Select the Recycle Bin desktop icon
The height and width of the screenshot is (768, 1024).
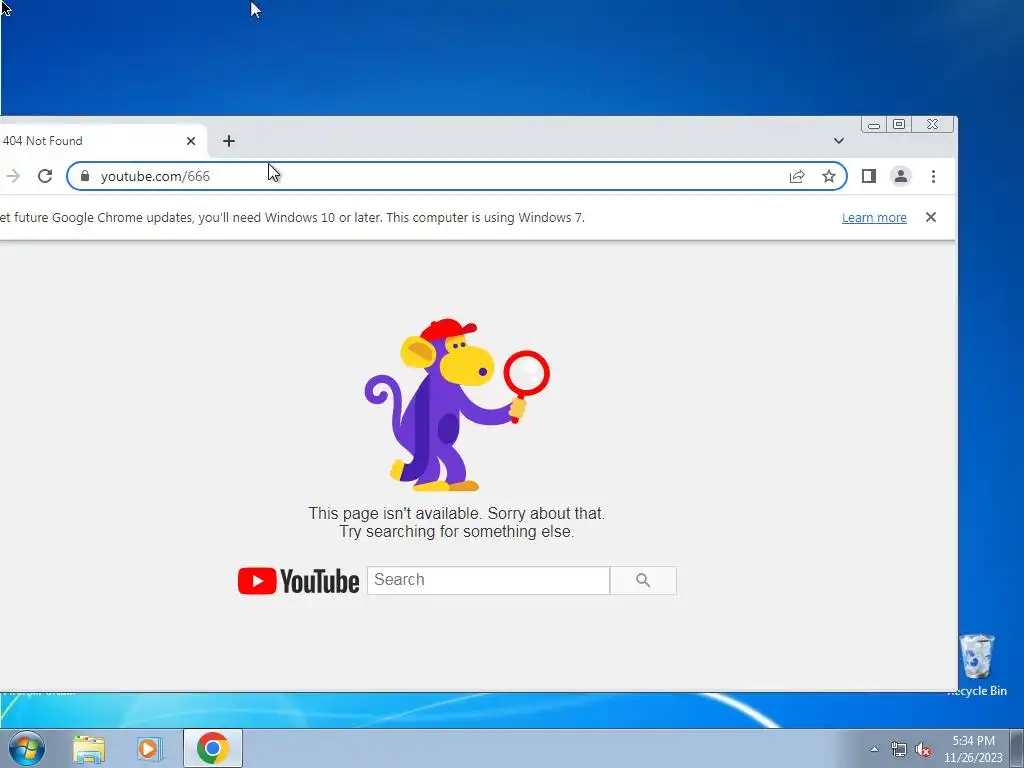pos(977,665)
